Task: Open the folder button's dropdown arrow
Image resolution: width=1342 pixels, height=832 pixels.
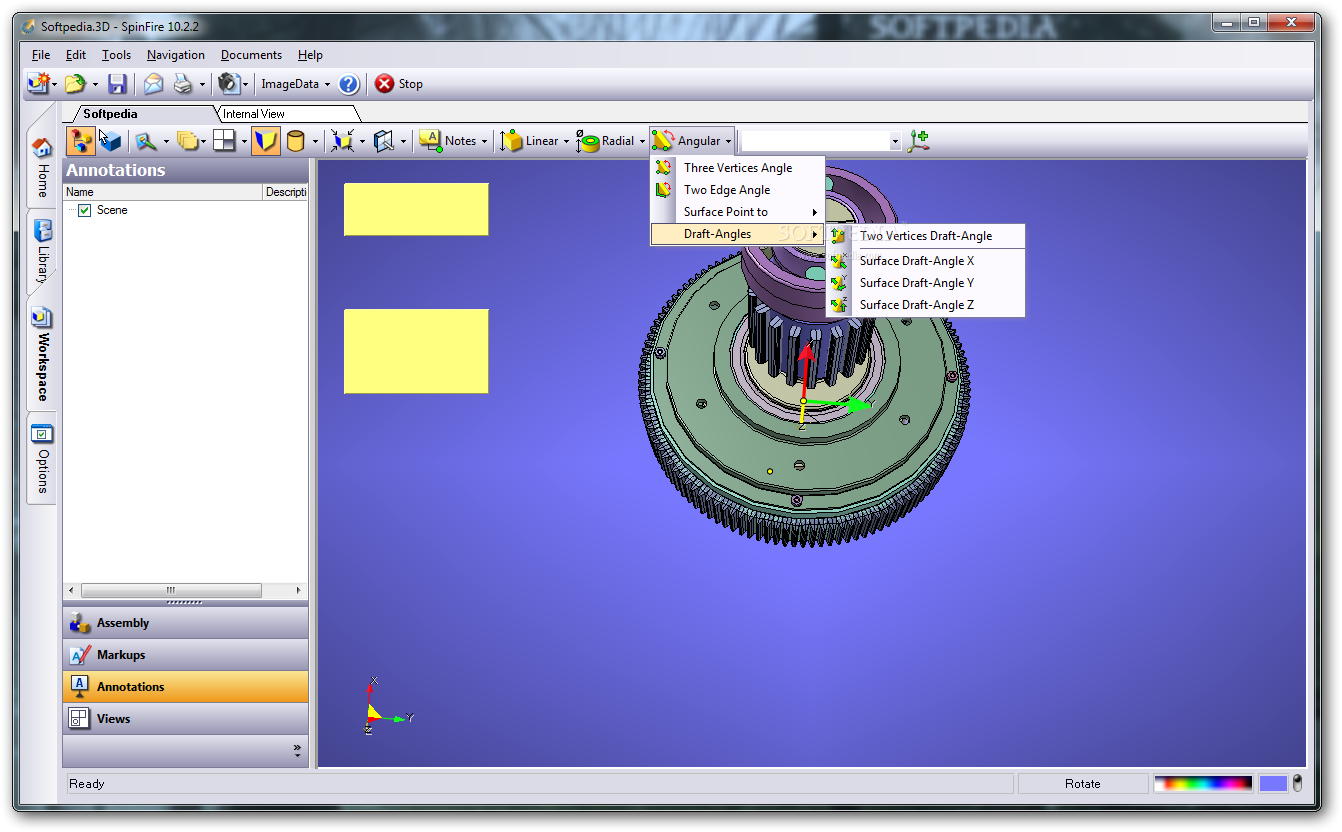Action: (95, 85)
